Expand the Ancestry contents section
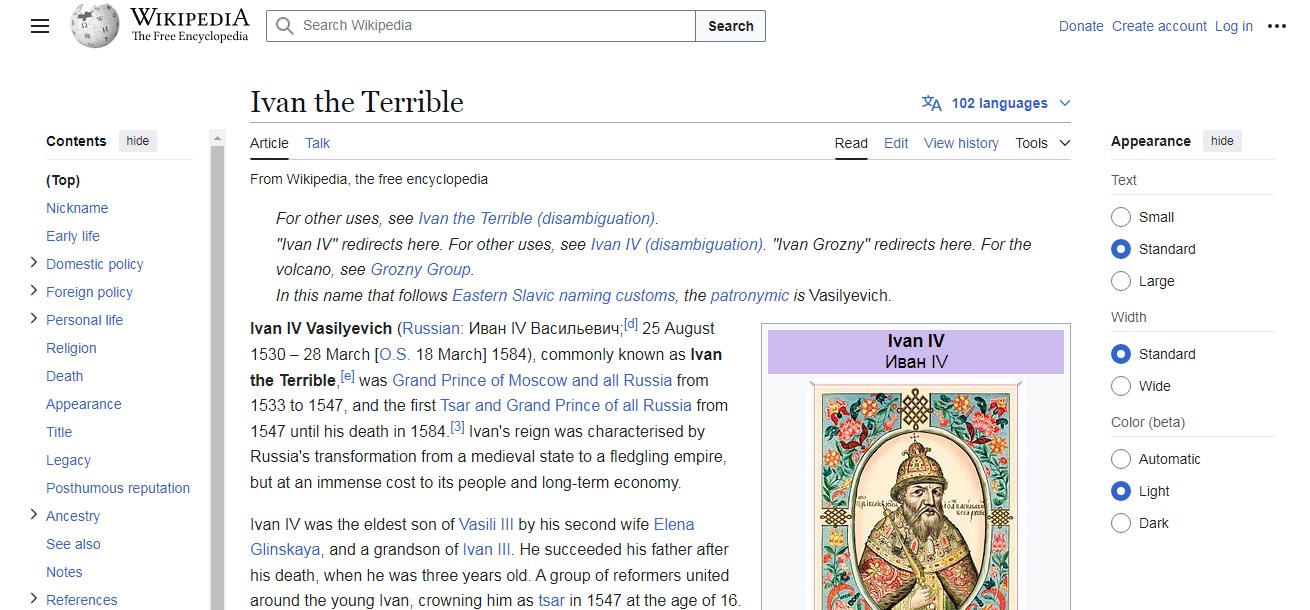The height and width of the screenshot is (610, 1310). [x=34, y=515]
